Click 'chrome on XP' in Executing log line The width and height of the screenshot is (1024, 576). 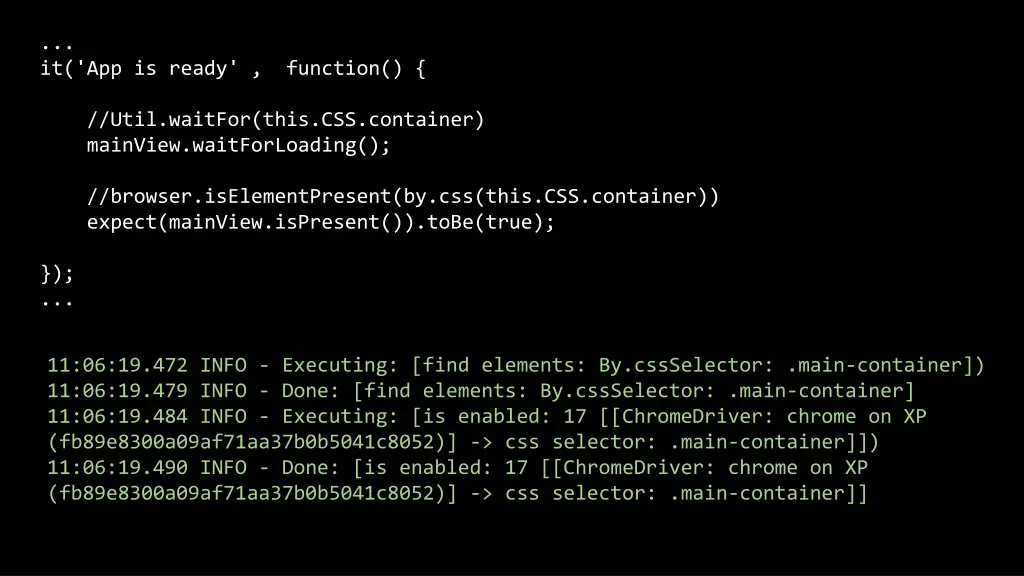[x=856, y=416]
